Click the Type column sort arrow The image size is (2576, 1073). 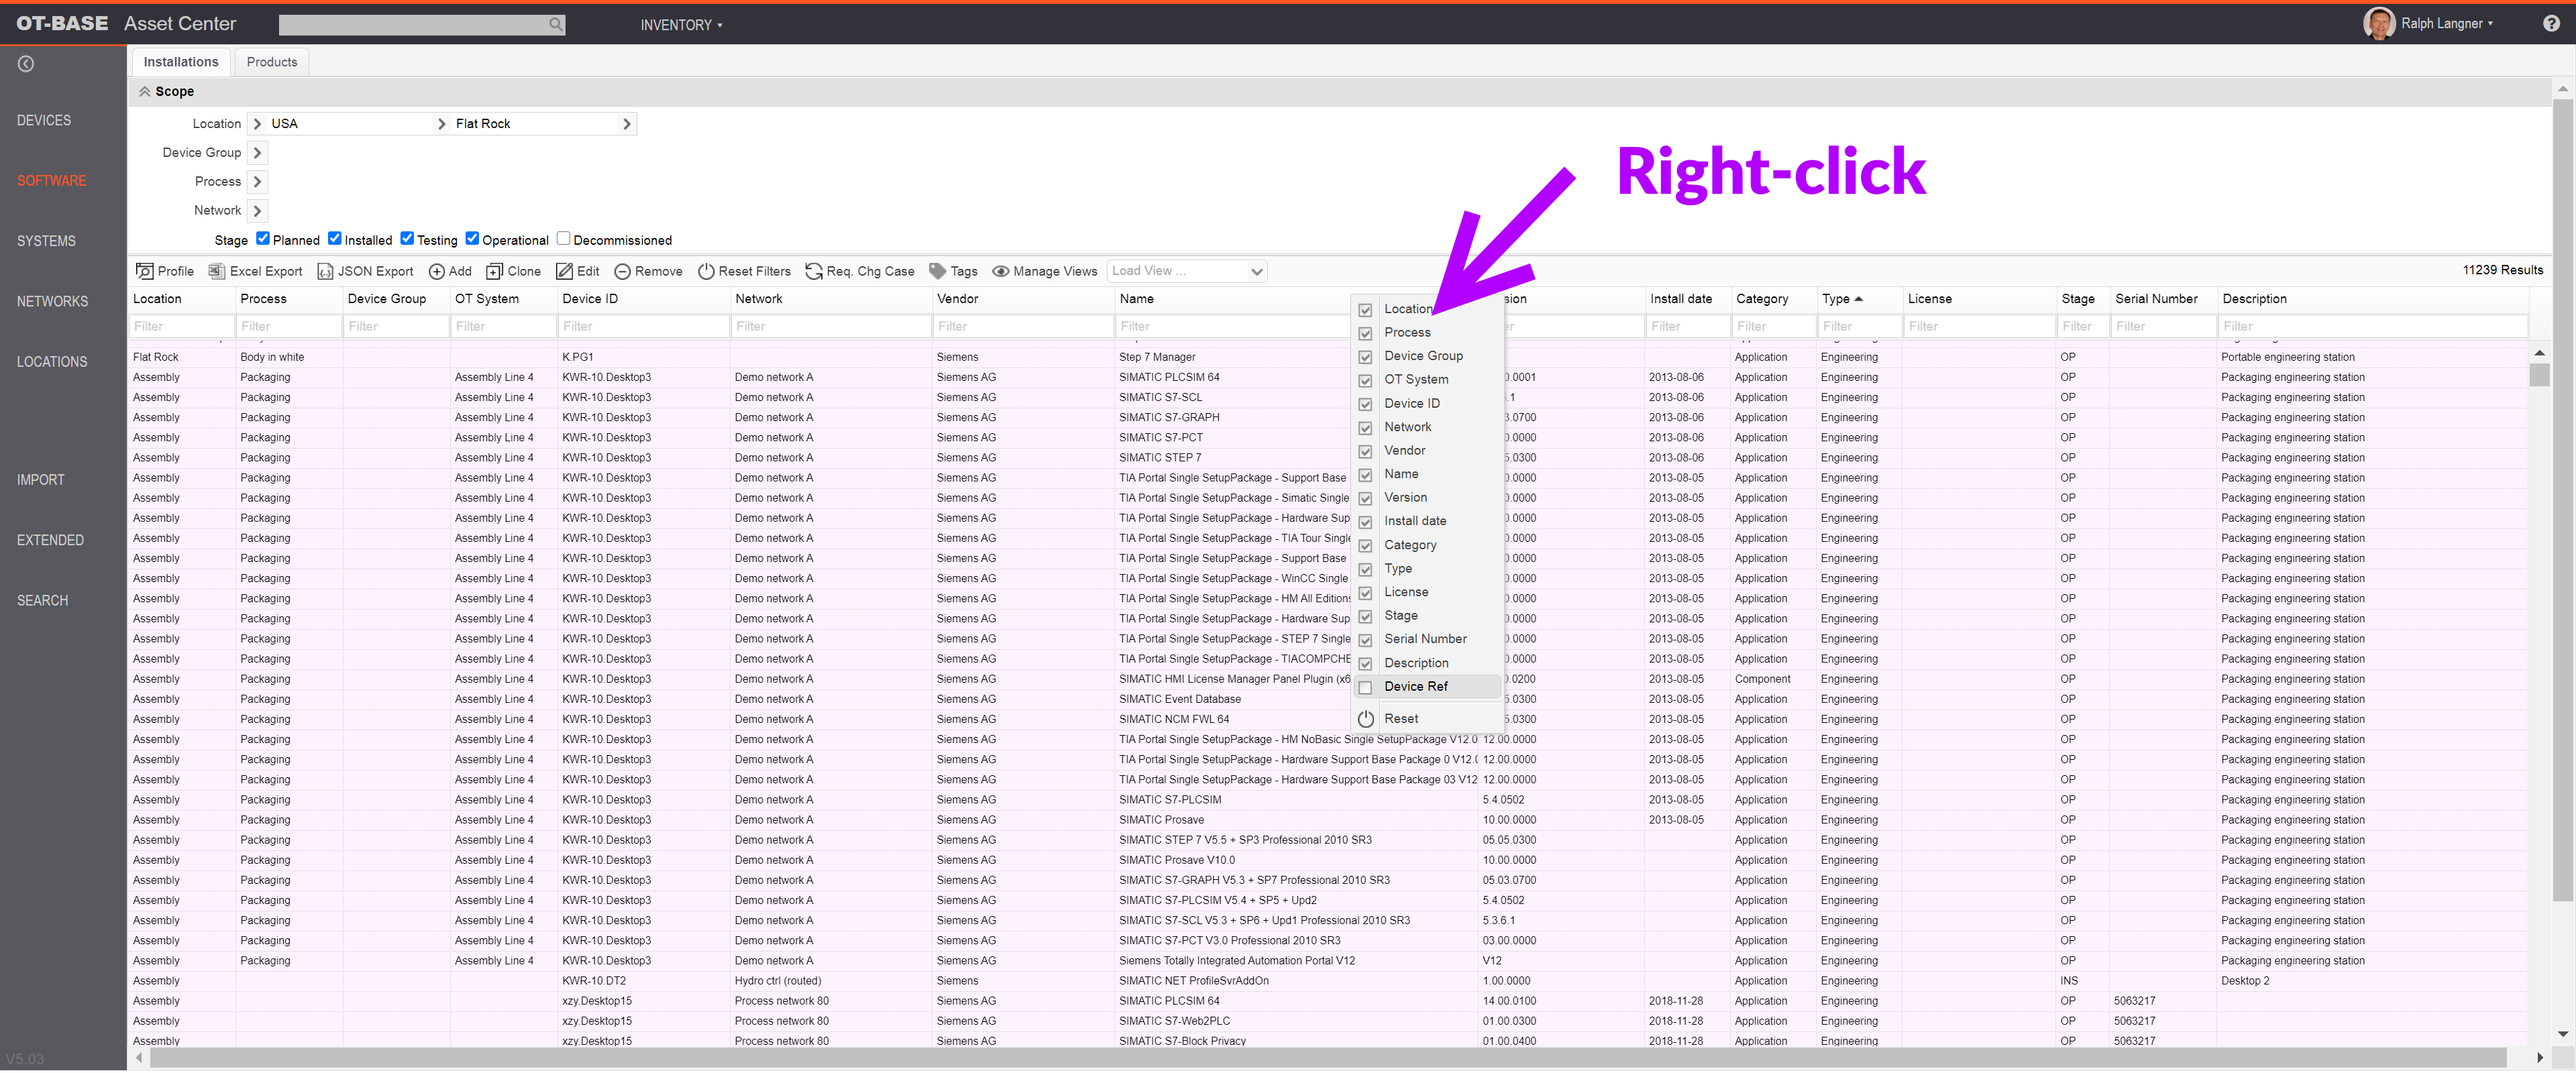[x=1858, y=299]
